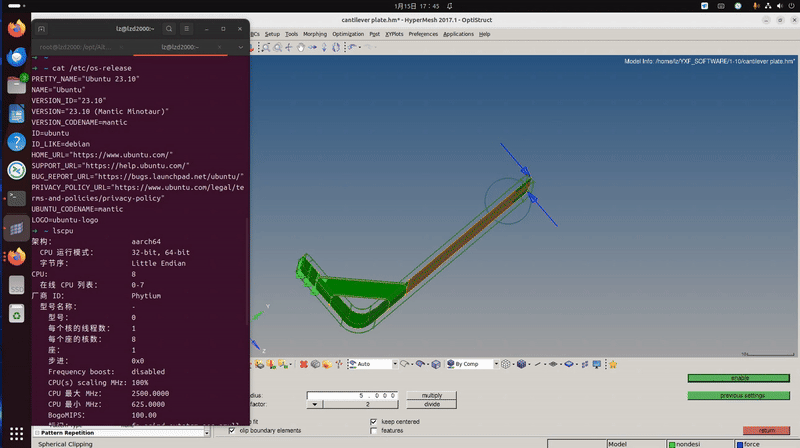Screen dimensions: 800x448
Task: Open Thunderbird mail from the dock
Action: (x=16, y=57)
